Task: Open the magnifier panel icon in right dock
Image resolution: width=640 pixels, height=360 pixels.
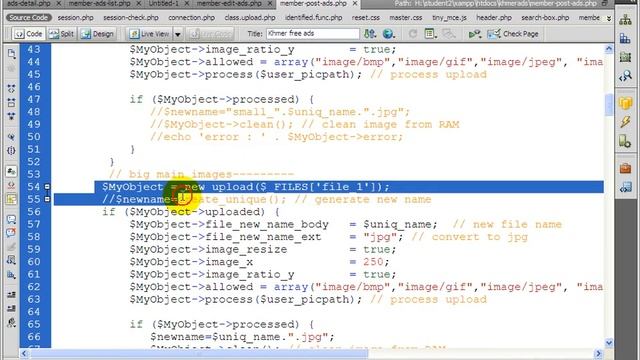Action: [x=625, y=76]
